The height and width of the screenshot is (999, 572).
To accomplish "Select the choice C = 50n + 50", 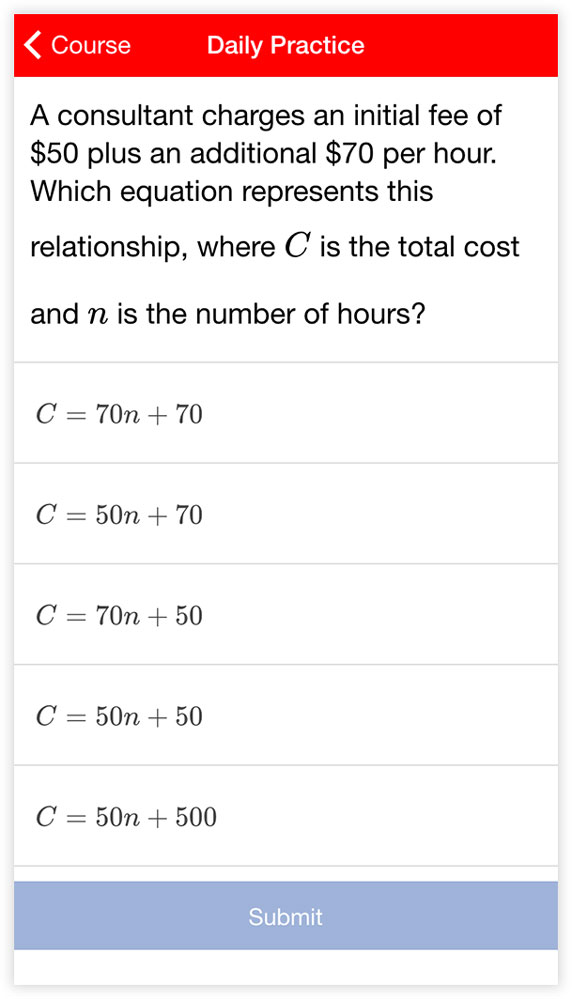I will (286, 715).
